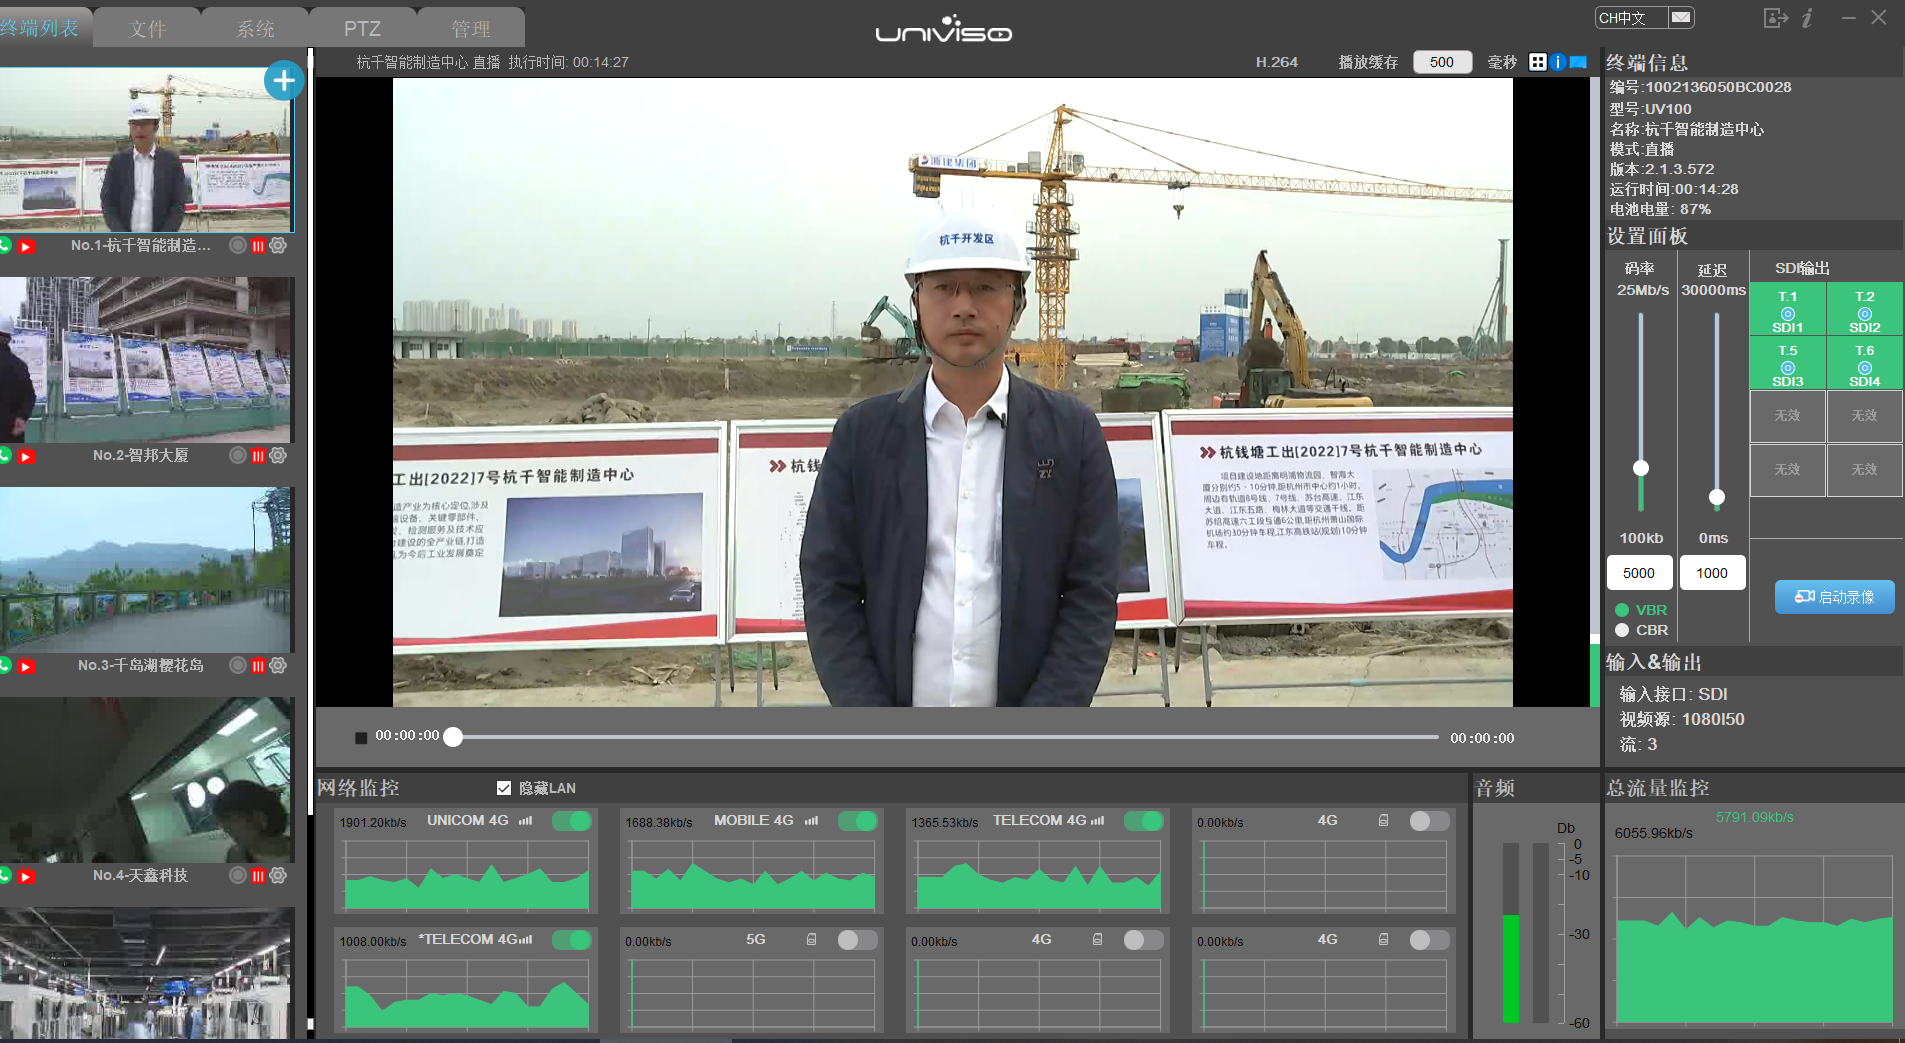This screenshot has height=1043, width=1905.
Task: Click red play icon for No.3-千岛湖樱花岛
Action: [26, 666]
